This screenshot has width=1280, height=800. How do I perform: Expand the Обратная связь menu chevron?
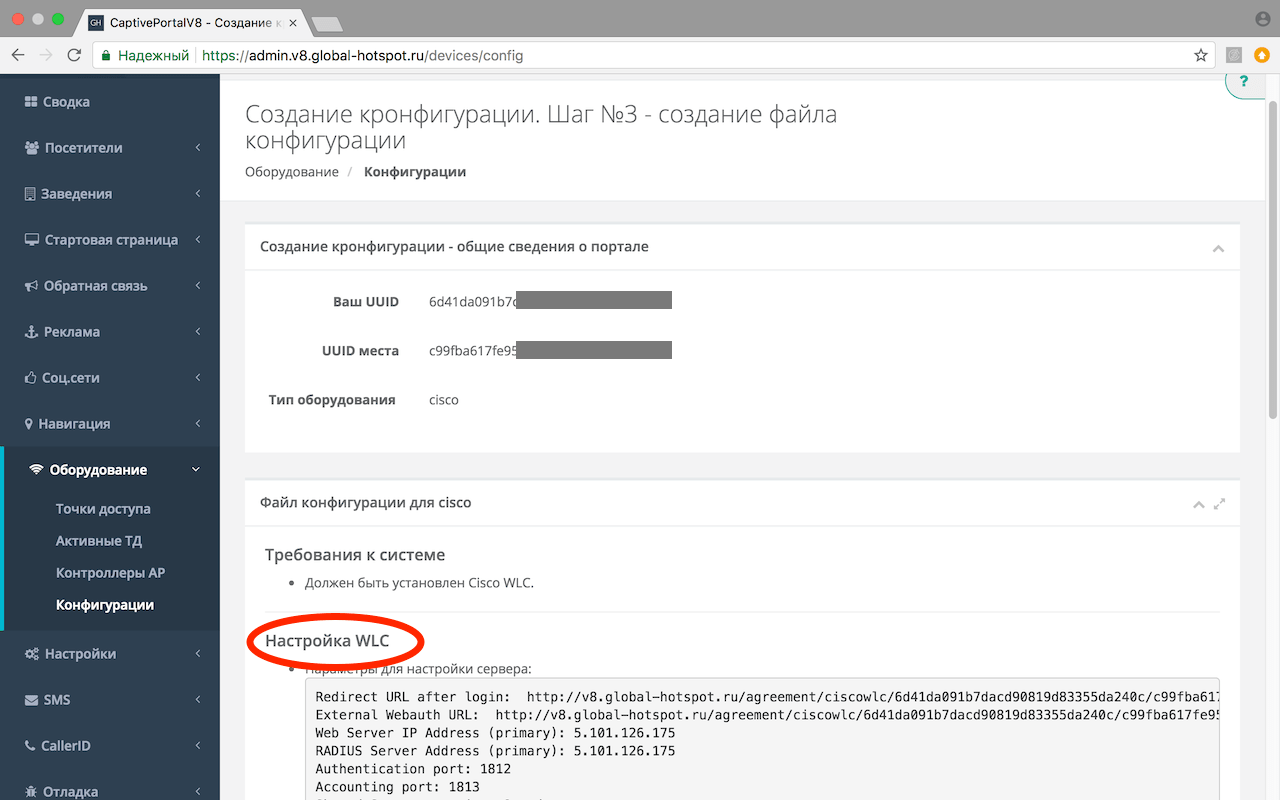198,286
